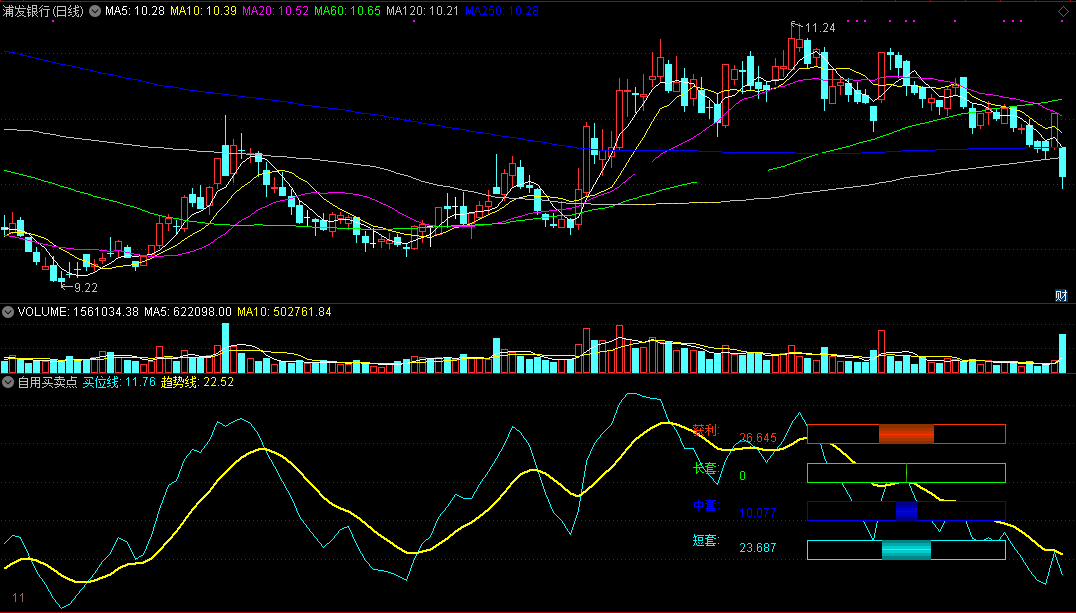Click the red 获利 progress bar
This screenshot has width=1076, height=613.
coord(906,434)
